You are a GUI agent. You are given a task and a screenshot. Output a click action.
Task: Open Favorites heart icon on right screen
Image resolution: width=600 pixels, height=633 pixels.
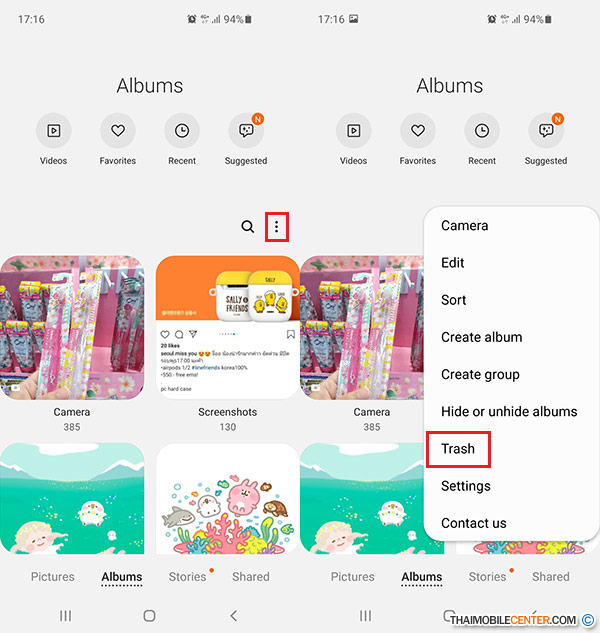pos(418,131)
